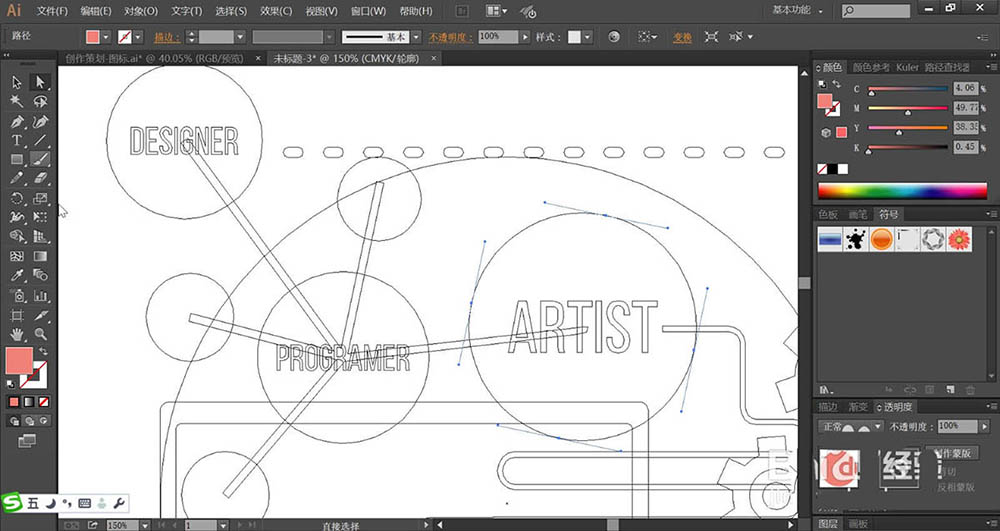This screenshot has height=531, width=1000.
Task: Click the Recolor Artwork wheel button
Action: pos(614,37)
